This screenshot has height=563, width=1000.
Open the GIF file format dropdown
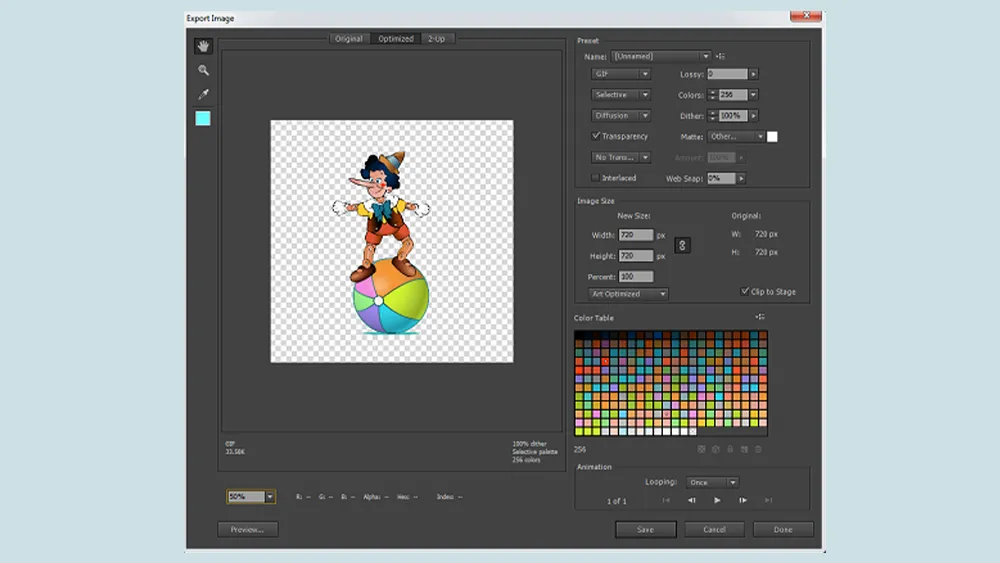621,74
